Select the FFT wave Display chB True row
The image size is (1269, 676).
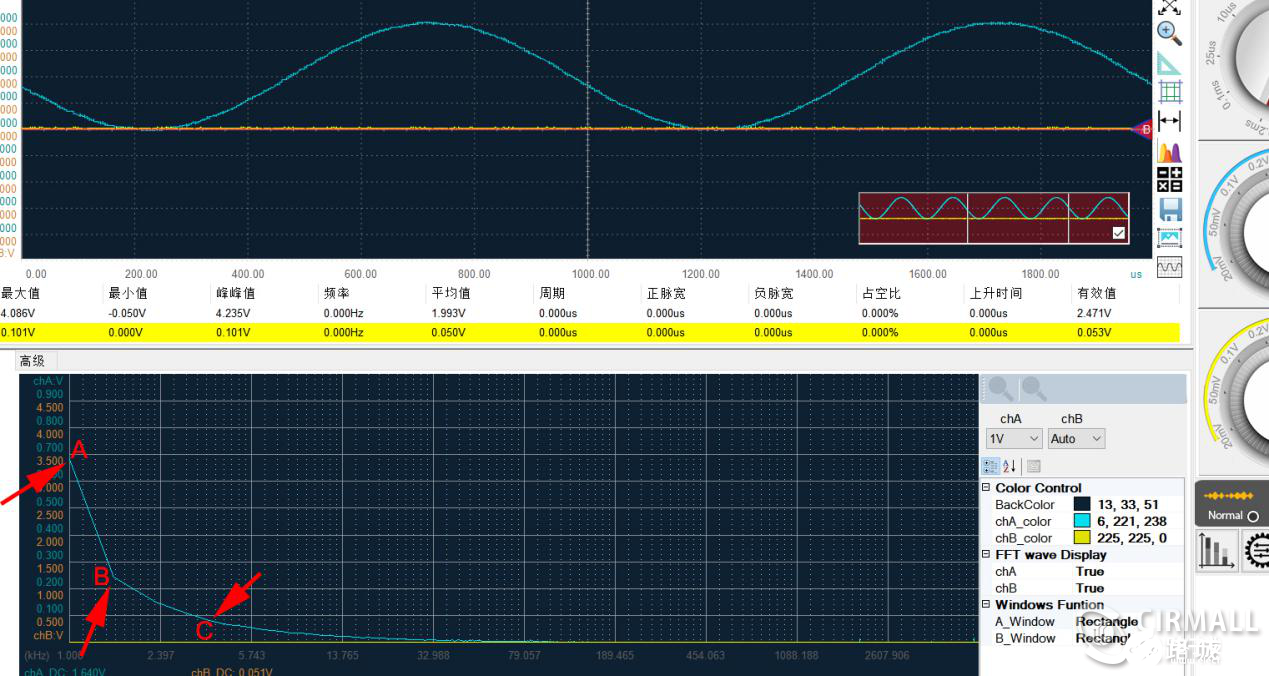[1082, 588]
